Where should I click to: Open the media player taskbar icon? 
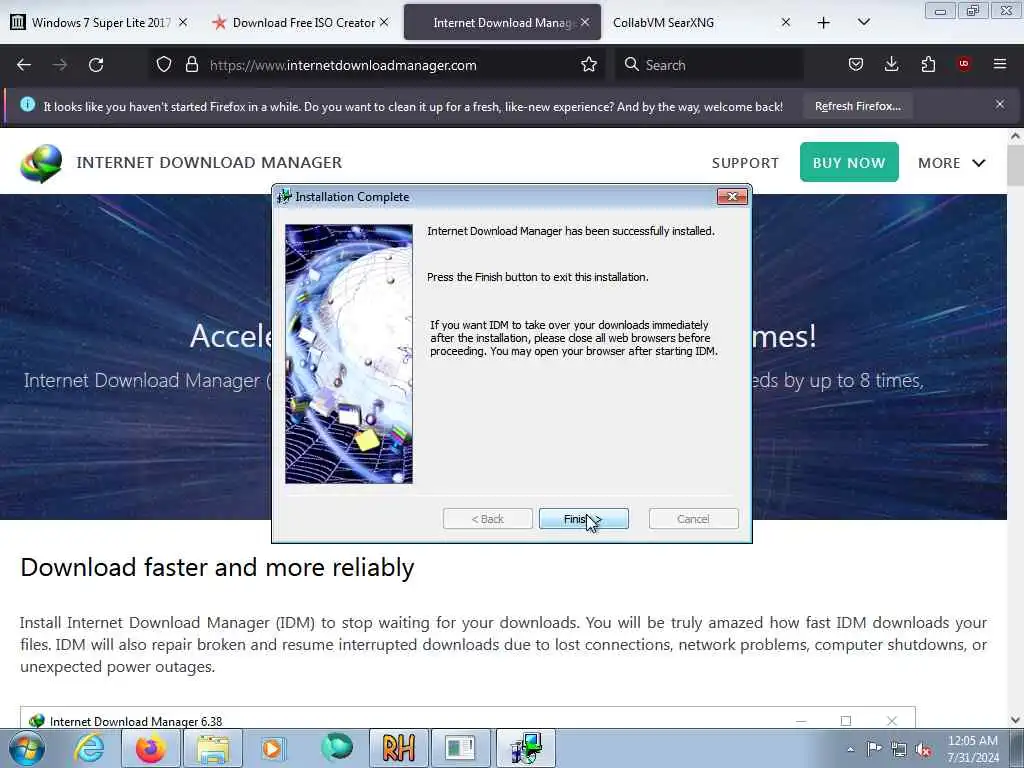(273, 748)
